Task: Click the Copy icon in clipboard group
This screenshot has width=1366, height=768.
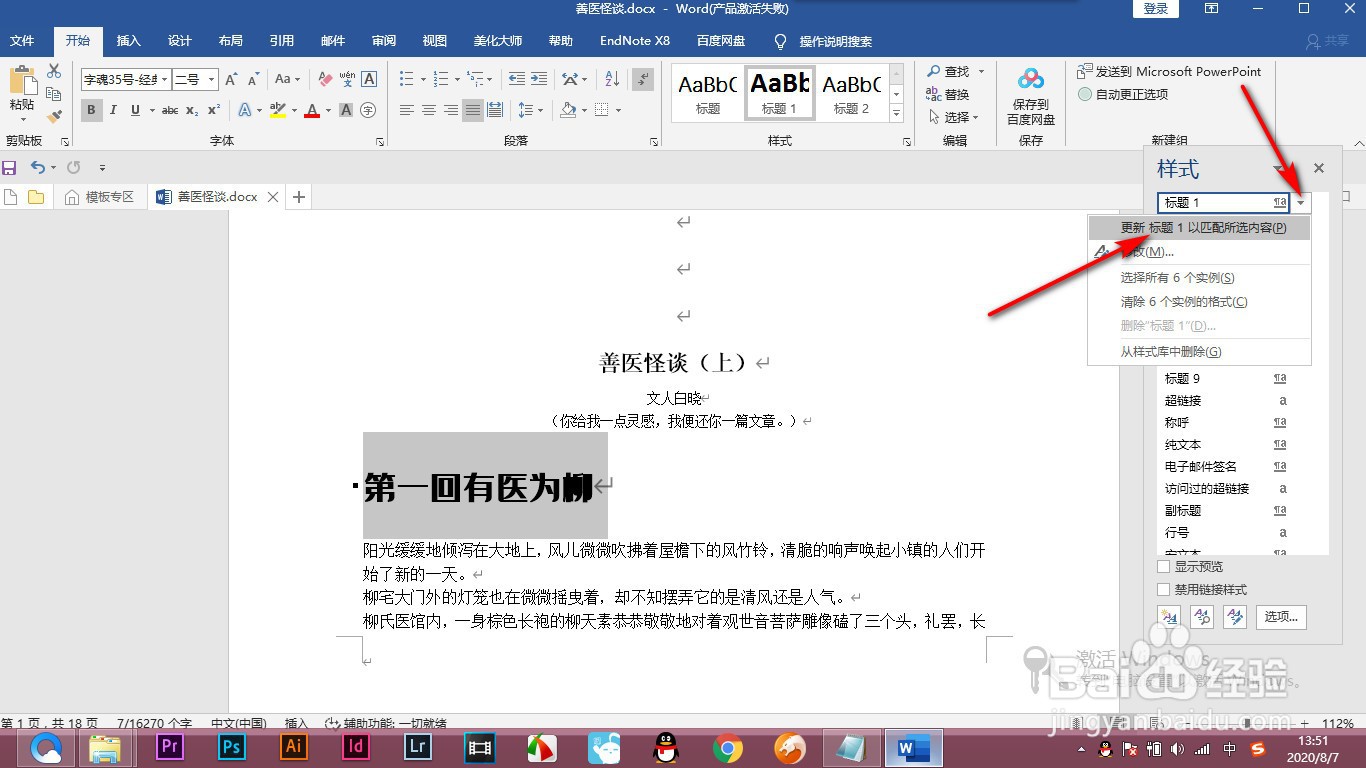Action: point(54,94)
